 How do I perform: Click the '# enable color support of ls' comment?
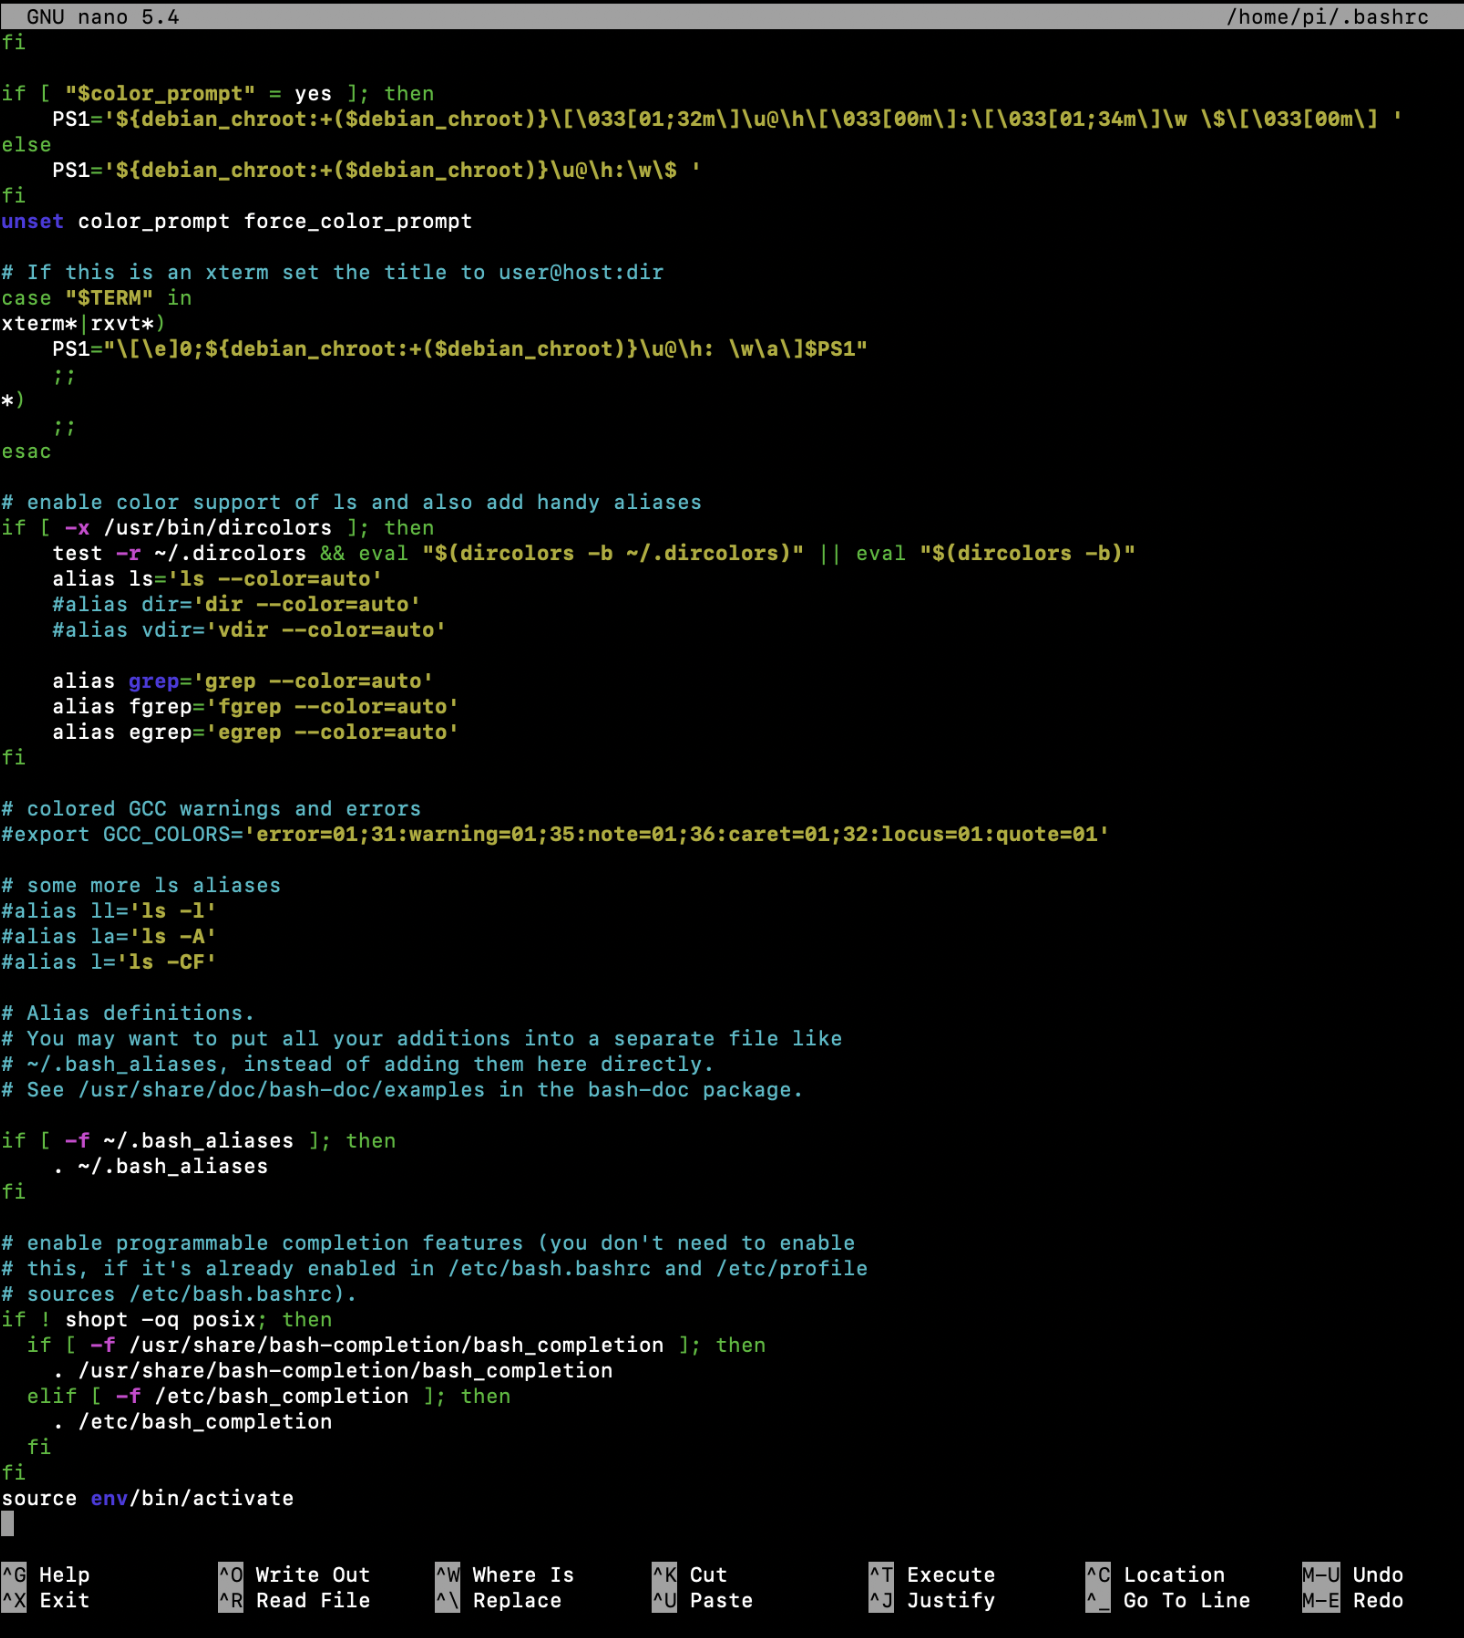click(x=352, y=501)
